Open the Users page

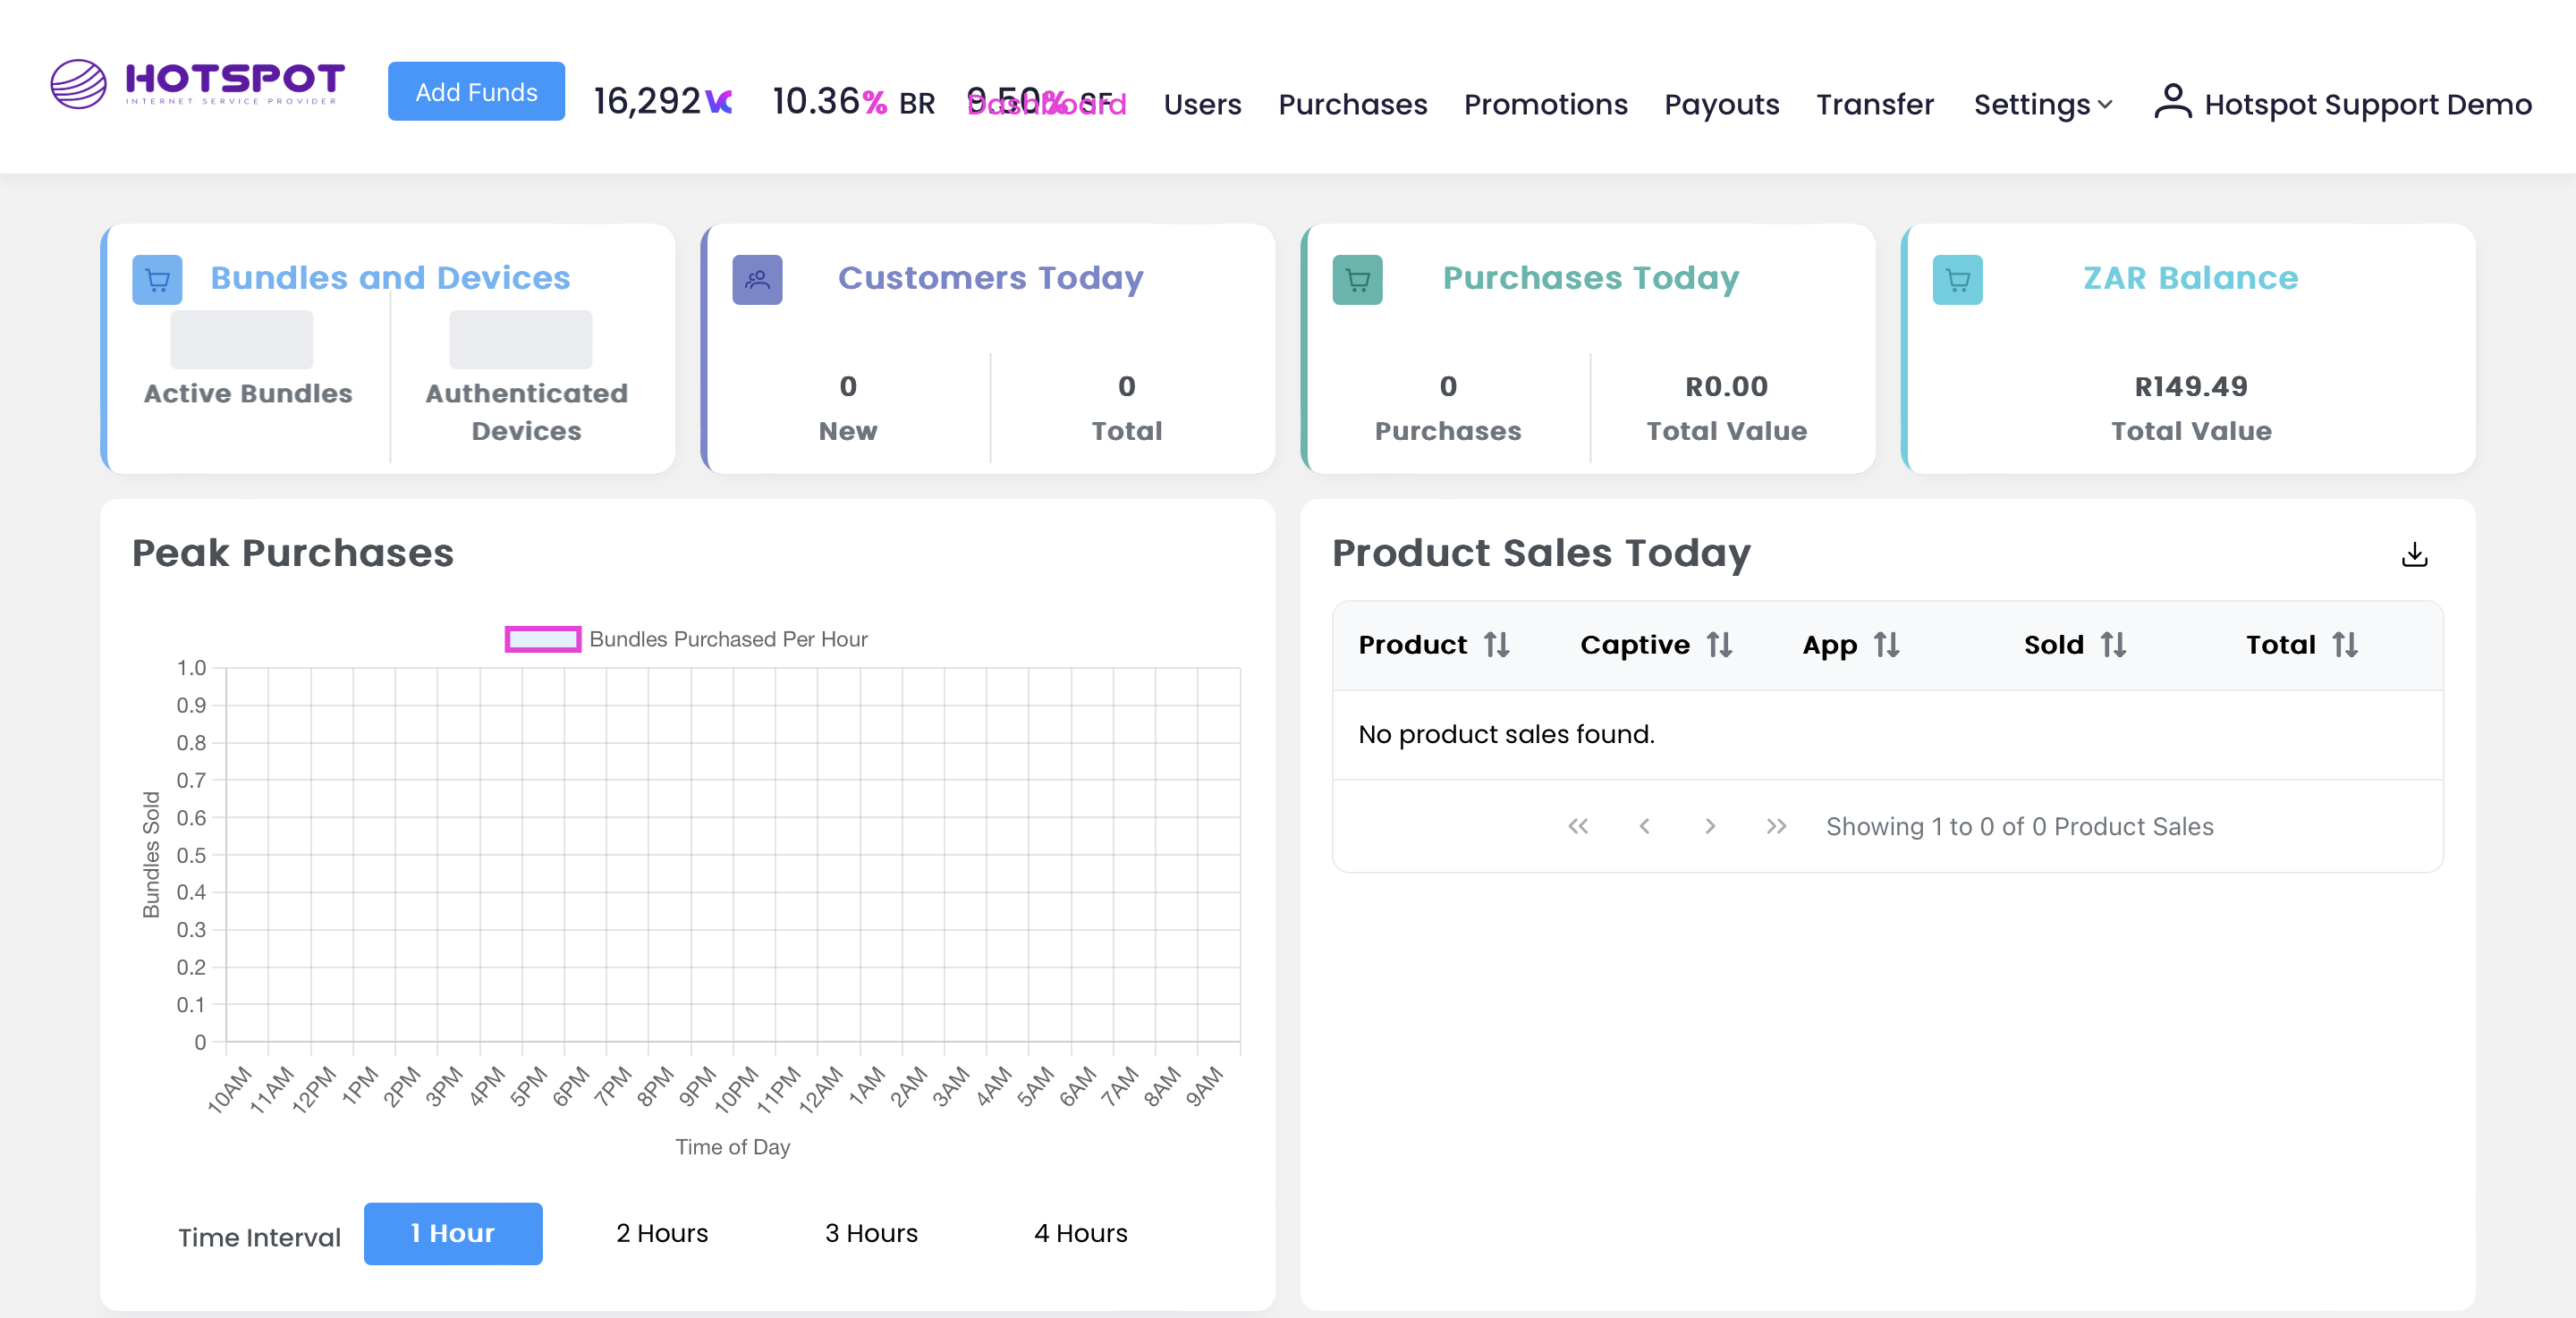pyautogui.click(x=1202, y=104)
